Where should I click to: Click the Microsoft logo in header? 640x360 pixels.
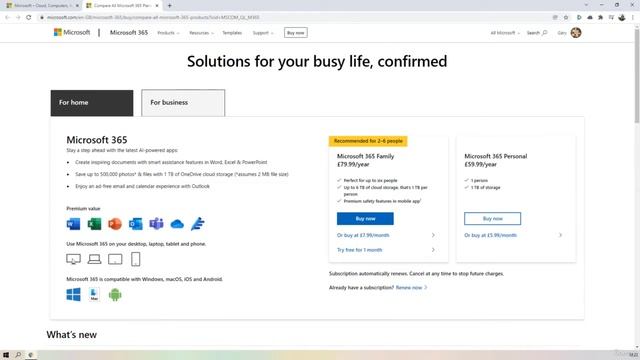coord(72,32)
